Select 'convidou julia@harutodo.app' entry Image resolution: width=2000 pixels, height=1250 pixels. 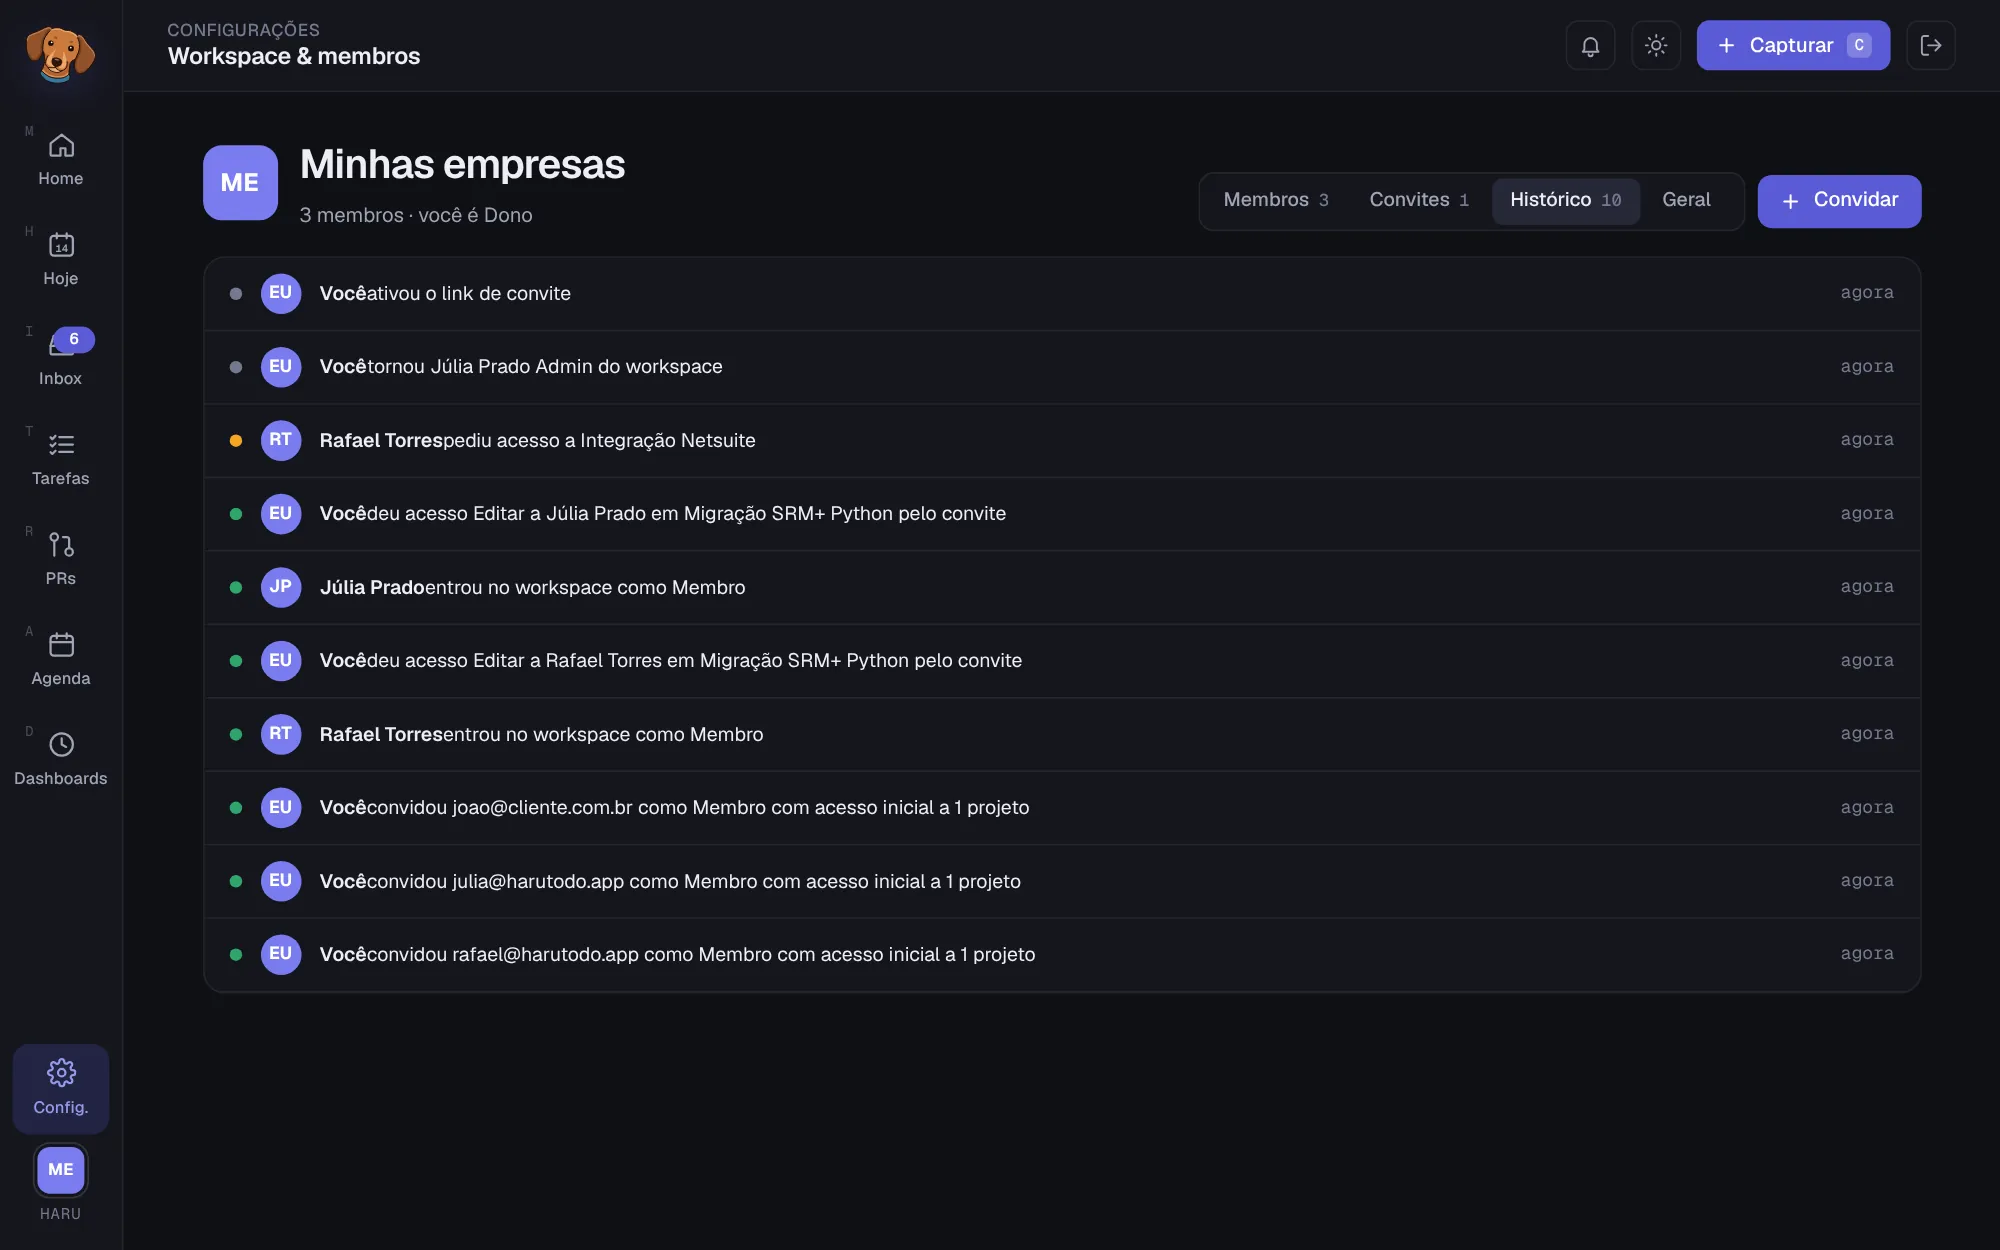[x=1062, y=881]
